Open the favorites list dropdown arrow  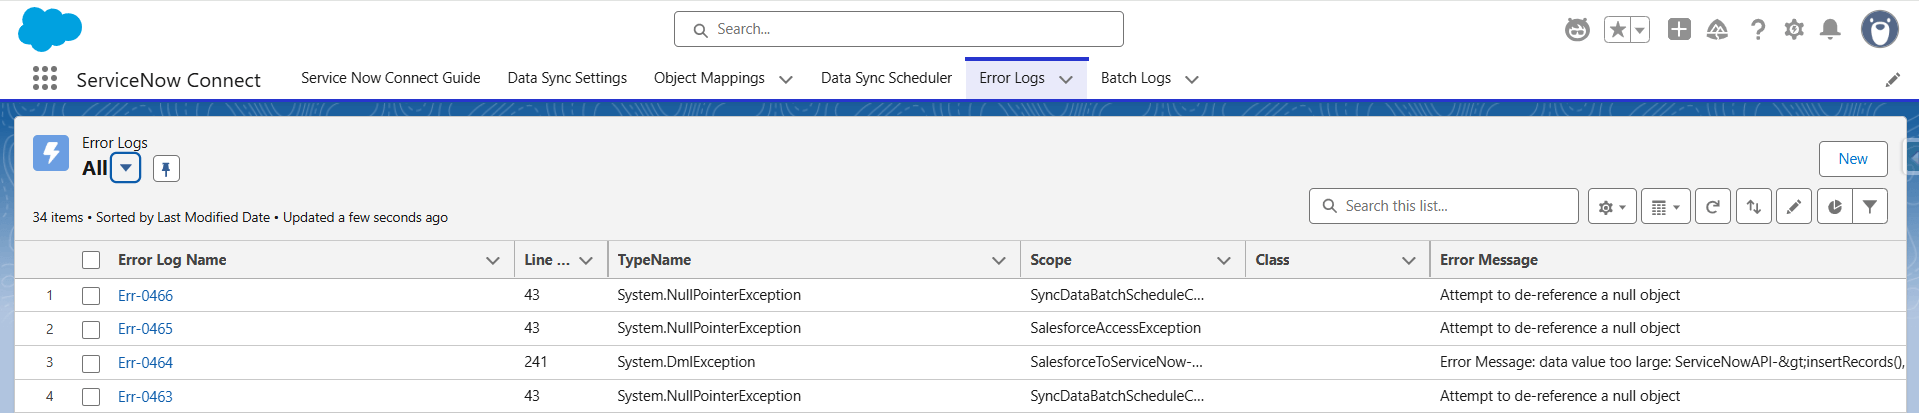point(1640,30)
